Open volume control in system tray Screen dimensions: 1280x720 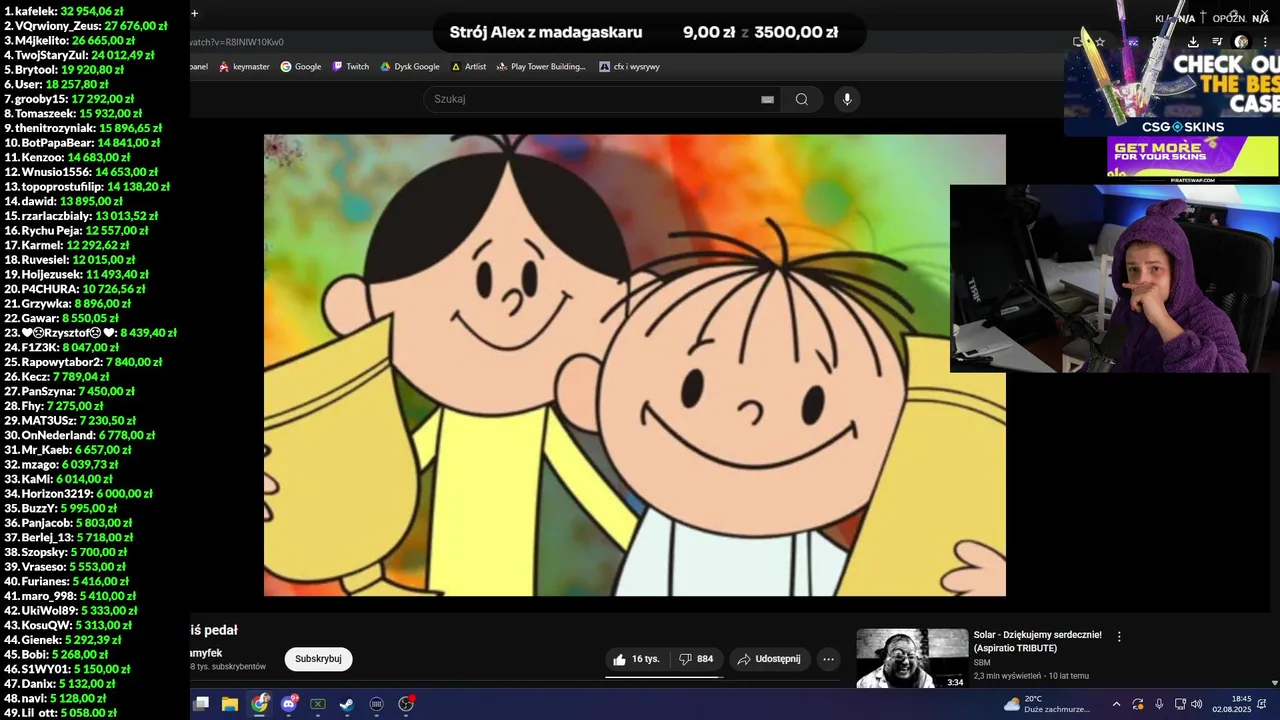1199,704
